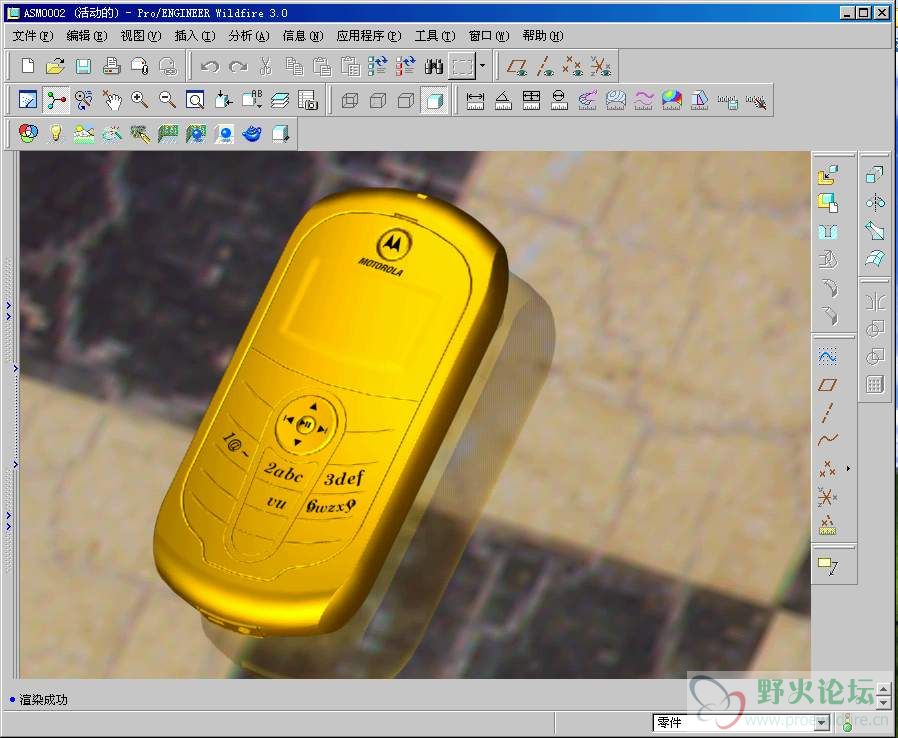
Task: Refit the model to the screen
Action: point(195,100)
